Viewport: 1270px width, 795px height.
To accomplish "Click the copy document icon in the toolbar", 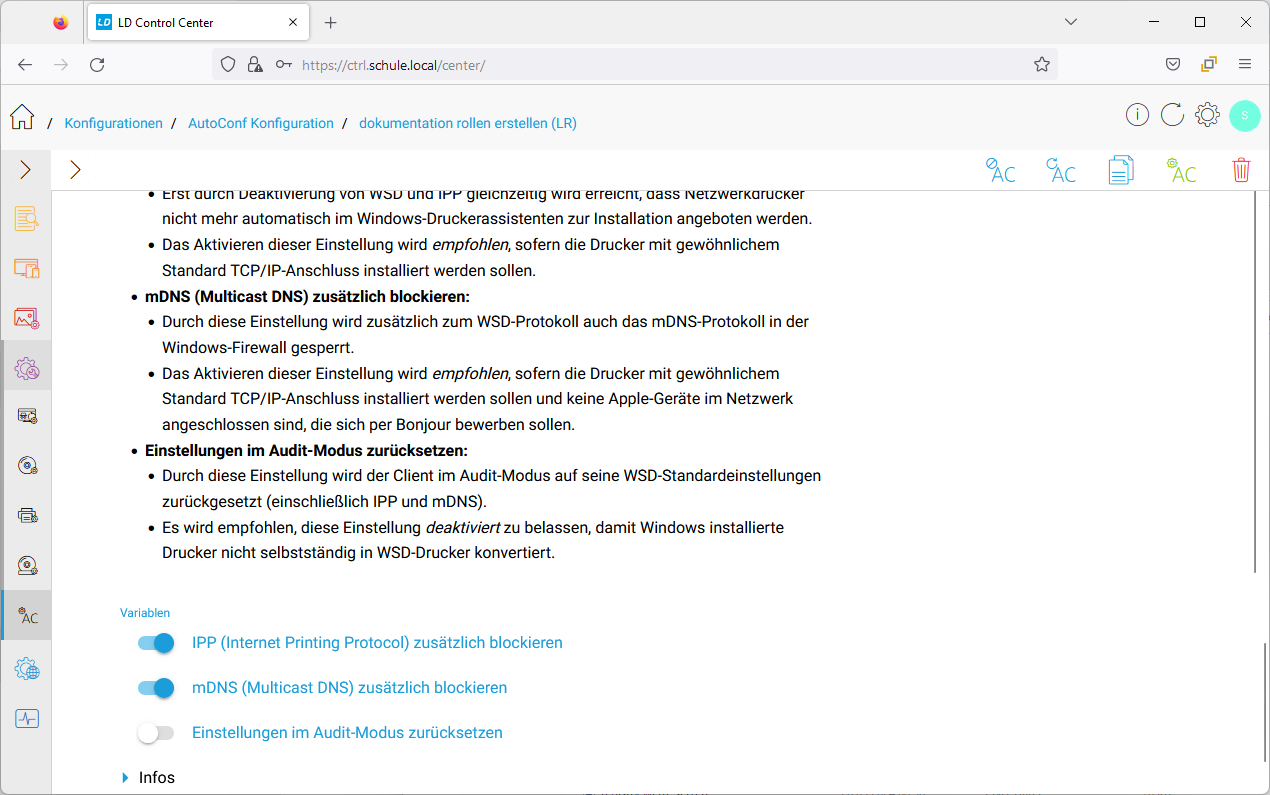I will pyautogui.click(x=1121, y=170).
